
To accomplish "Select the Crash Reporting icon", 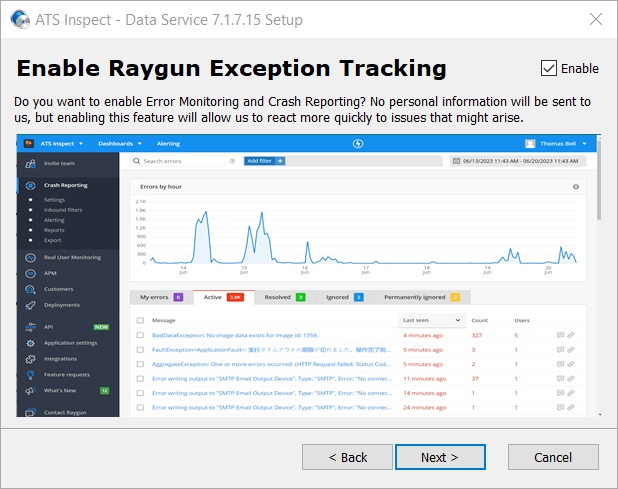I will (x=30, y=185).
